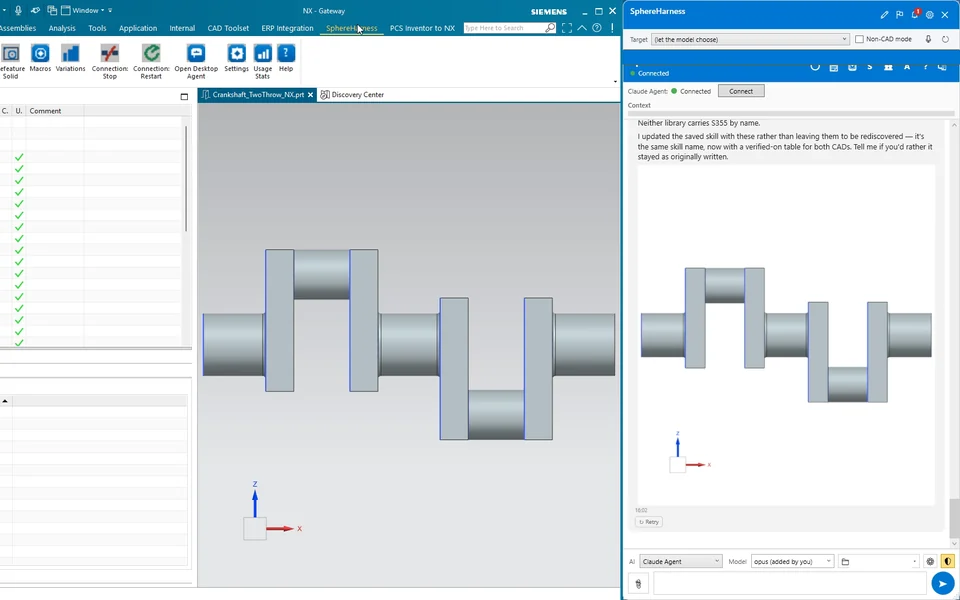This screenshot has height=600, width=960.
Task: Open SphereHarness ribbon Settings
Action: [x=236, y=59]
